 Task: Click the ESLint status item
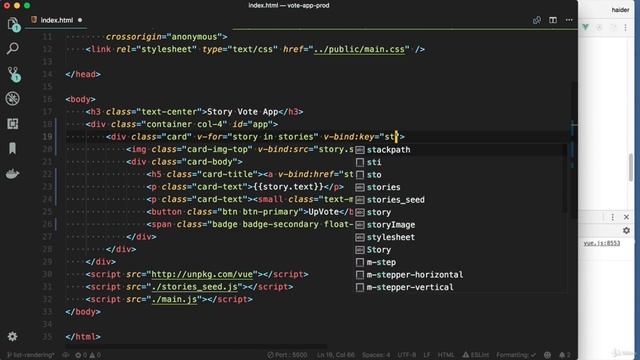[476, 355]
